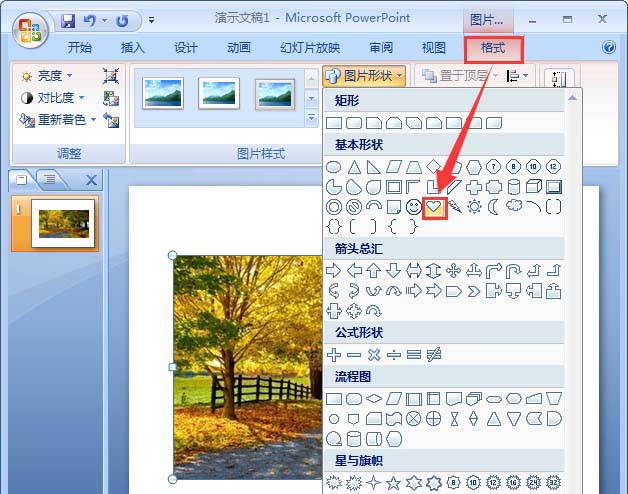
Task: Expand the full picture styles gallery
Action: [311, 118]
